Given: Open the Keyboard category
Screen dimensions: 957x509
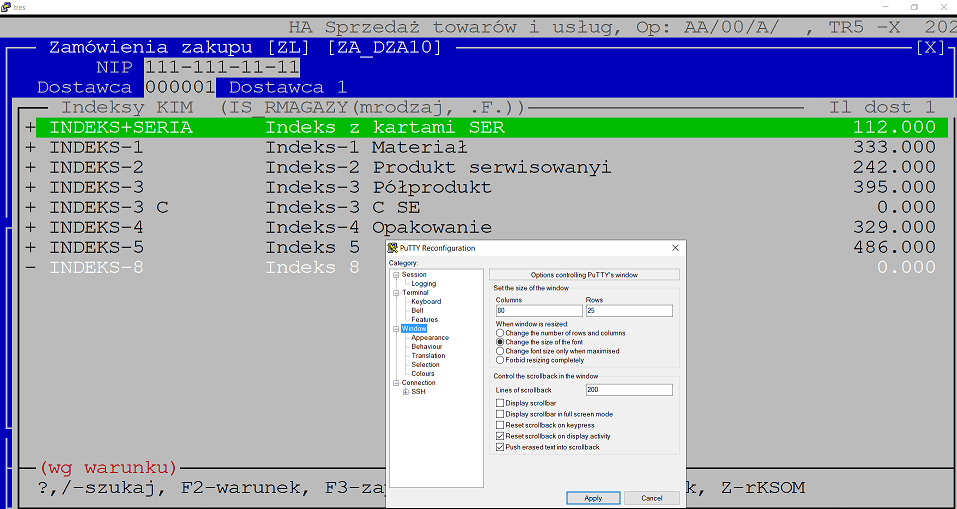Looking at the screenshot, I should click(x=426, y=301).
